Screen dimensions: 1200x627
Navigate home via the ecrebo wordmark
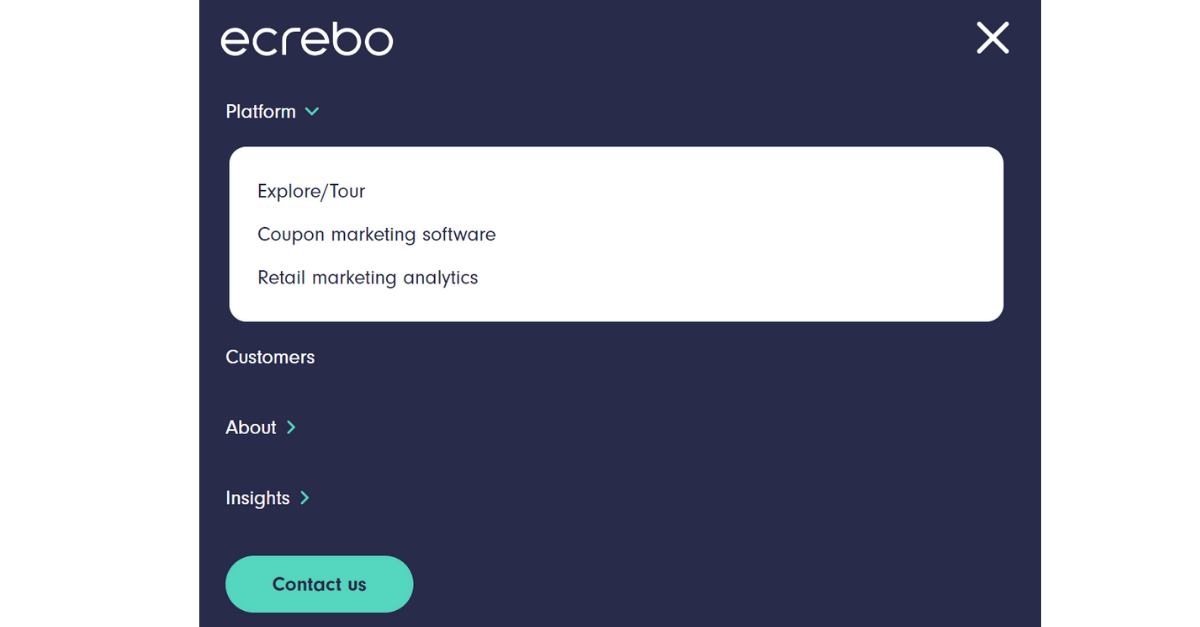coord(306,39)
